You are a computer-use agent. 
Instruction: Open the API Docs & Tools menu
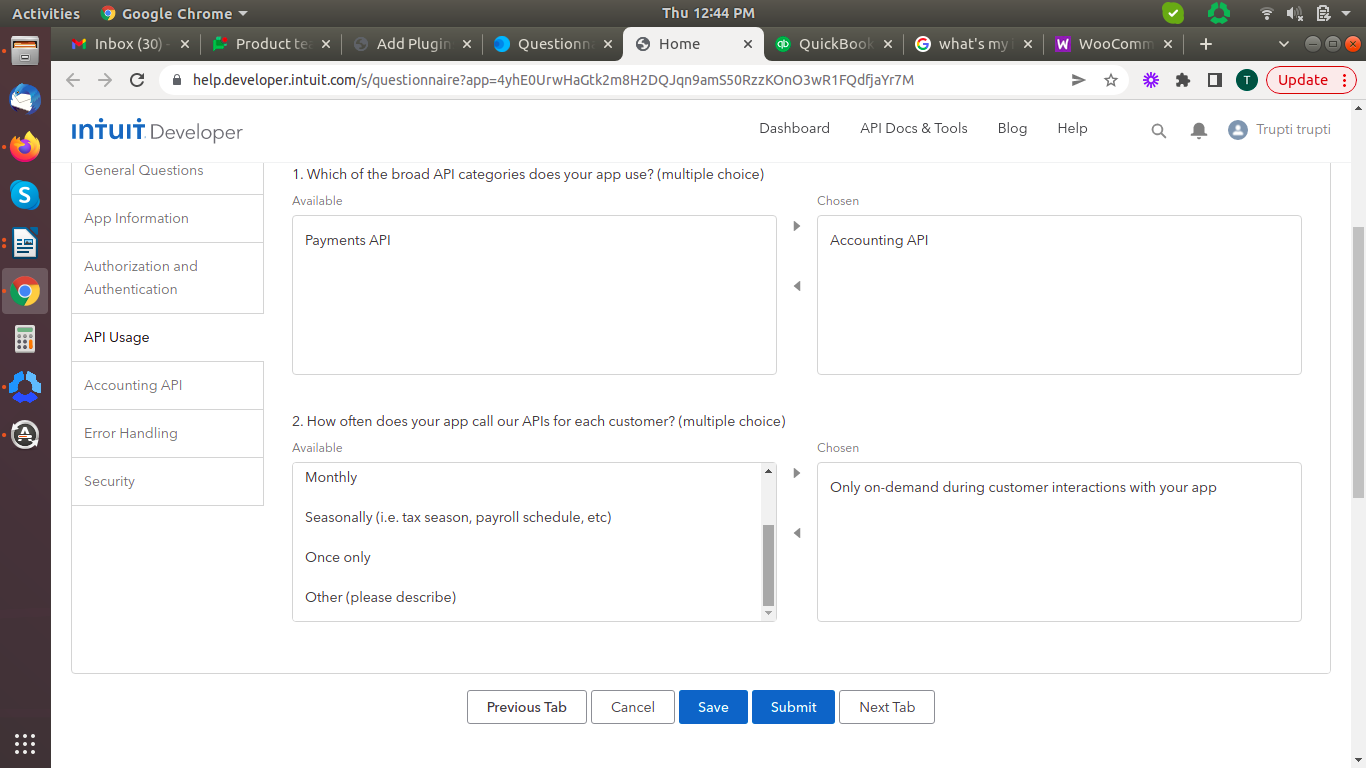pyautogui.click(x=913, y=128)
